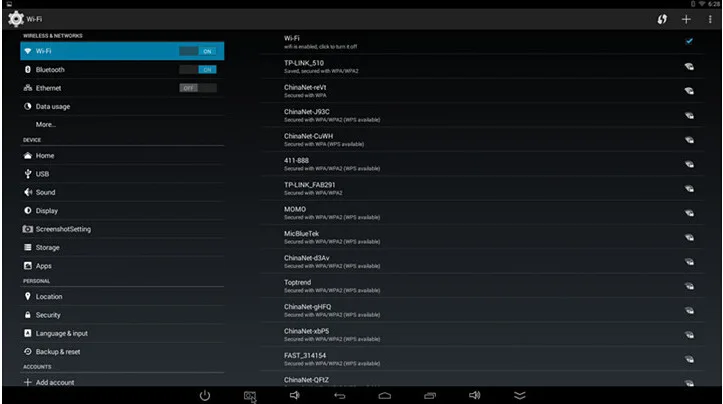Click signal icon for ChinaNet-d3Av
This screenshot has width=723, height=404.
689,262
